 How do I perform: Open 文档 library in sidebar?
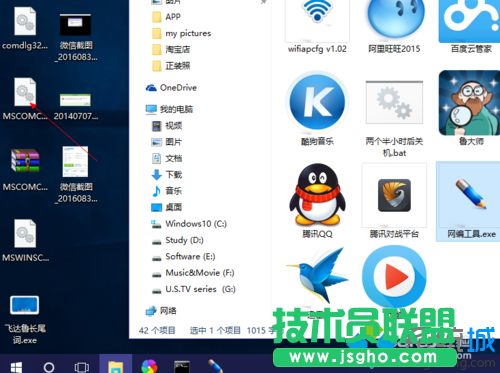pos(167,158)
